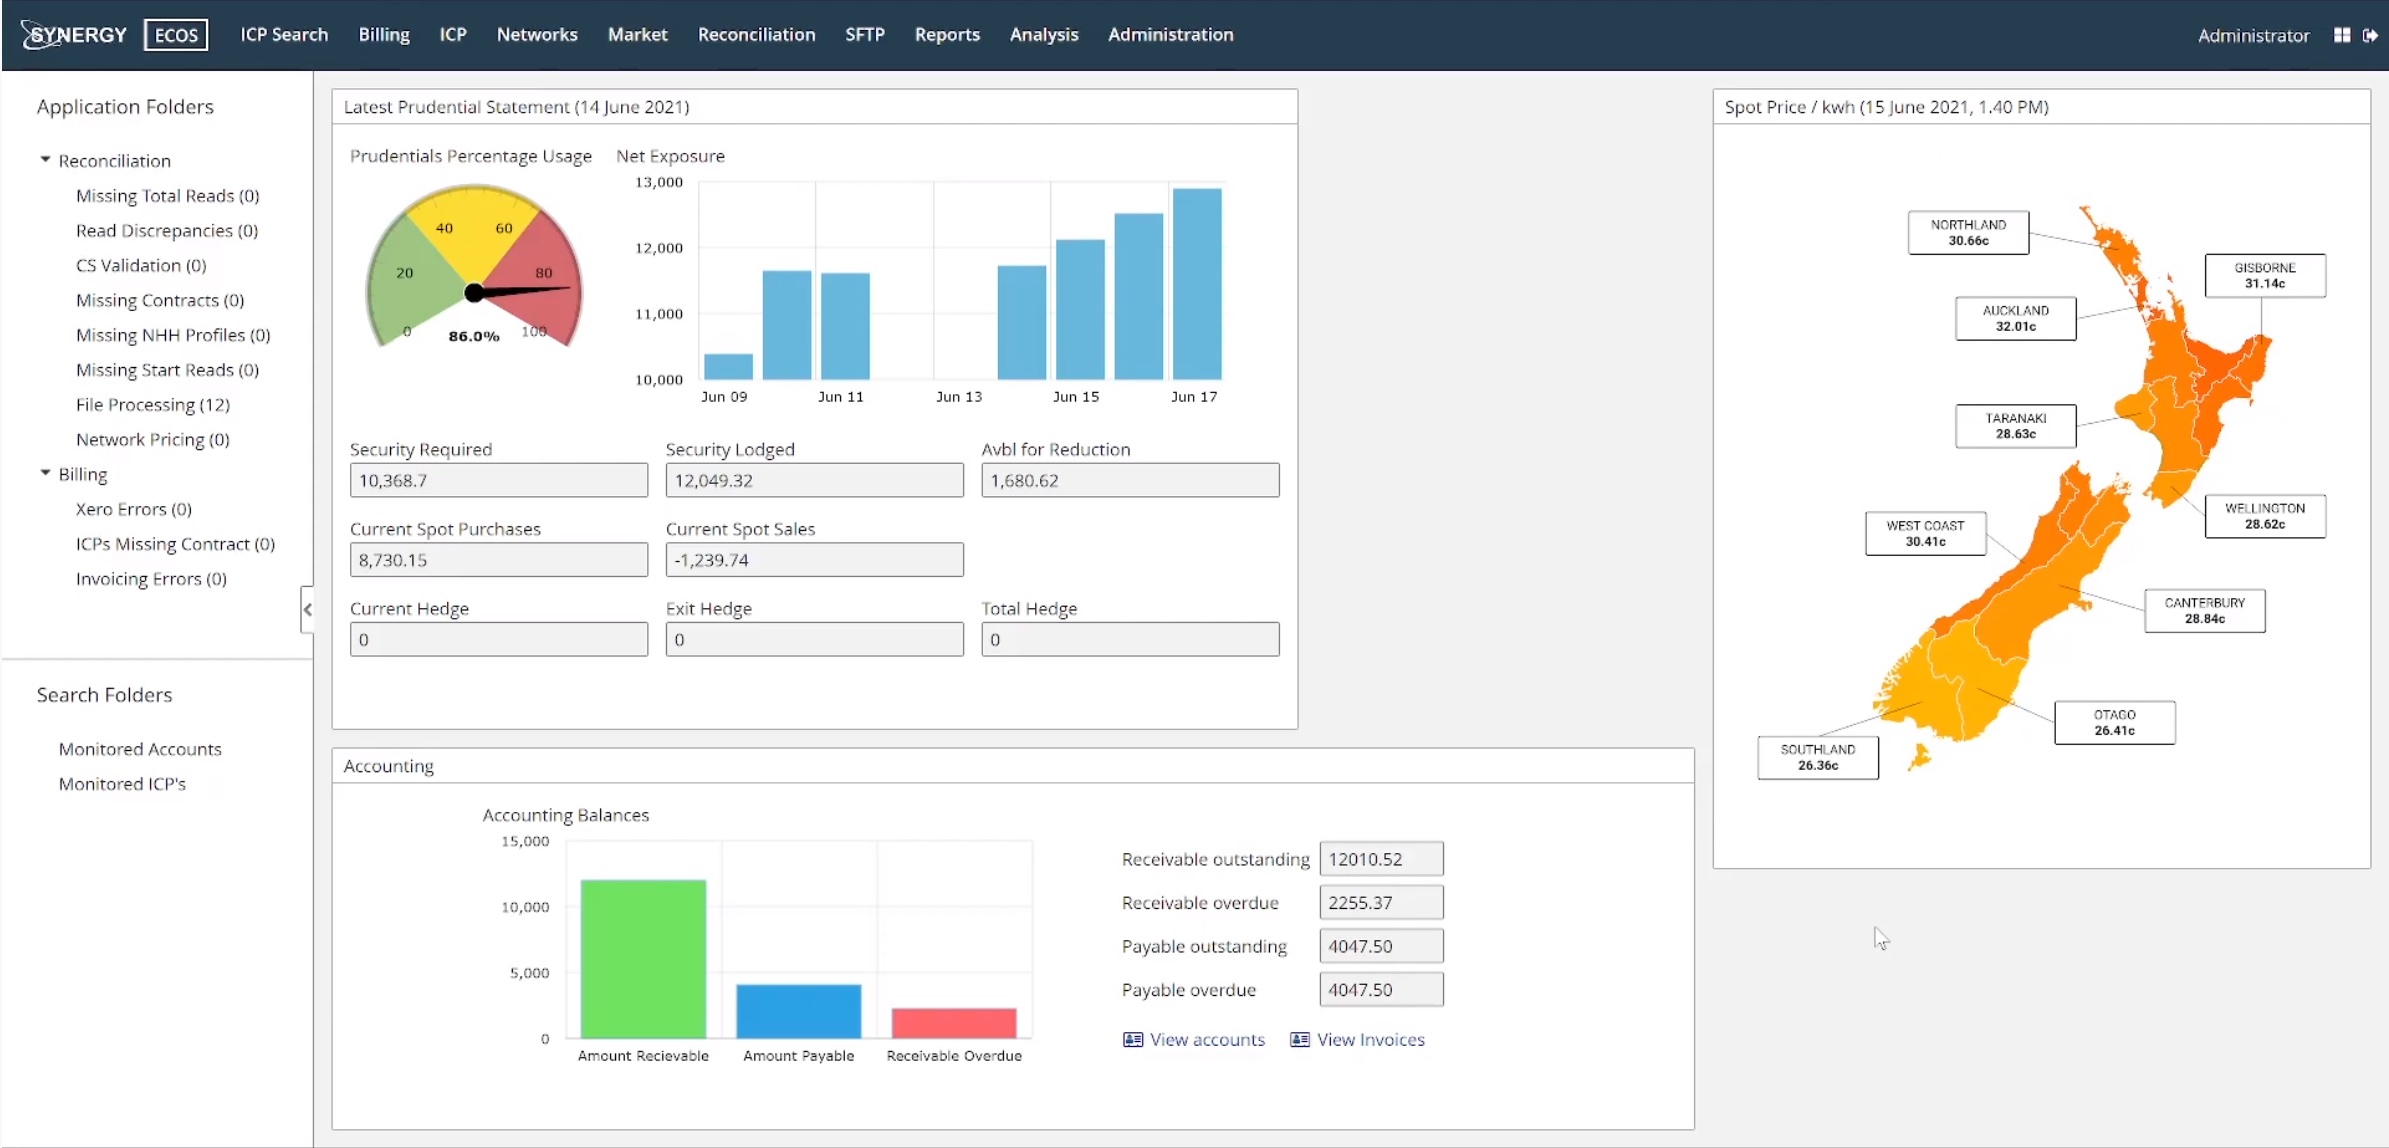Open CS Validation (0) folder
The height and width of the screenshot is (1148, 2389).
(x=141, y=266)
